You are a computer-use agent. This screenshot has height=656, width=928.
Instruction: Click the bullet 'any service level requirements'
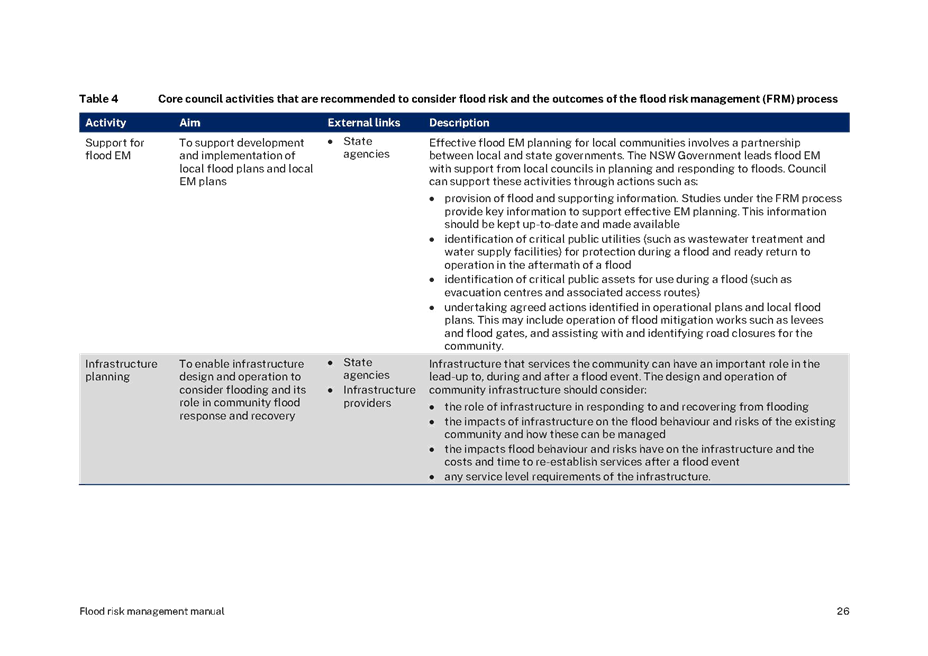(x=577, y=477)
